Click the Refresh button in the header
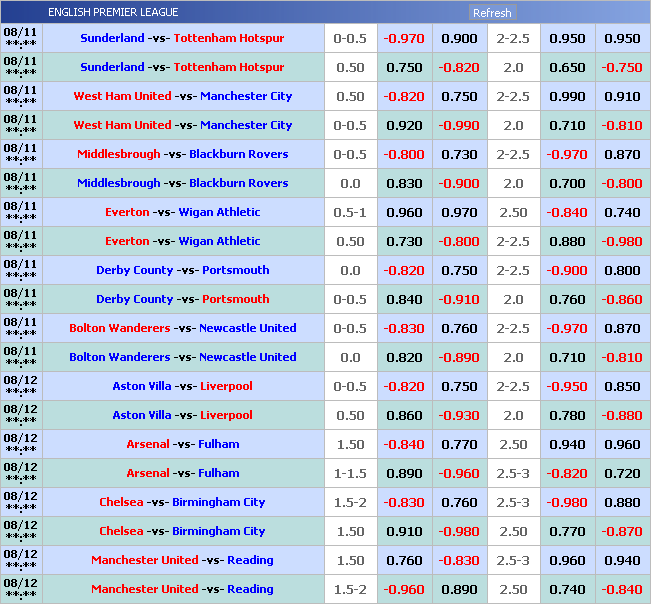The width and height of the screenshot is (651, 604). pyautogui.click(x=492, y=13)
